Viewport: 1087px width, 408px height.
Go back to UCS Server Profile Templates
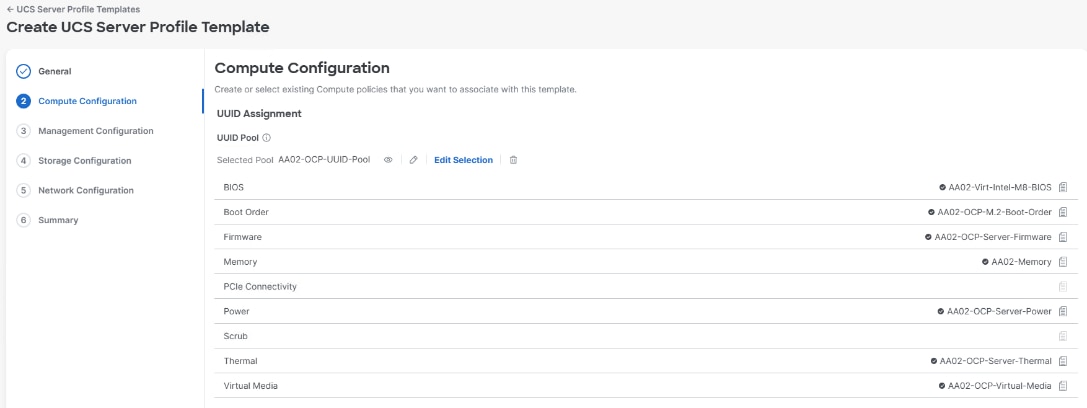tap(73, 9)
